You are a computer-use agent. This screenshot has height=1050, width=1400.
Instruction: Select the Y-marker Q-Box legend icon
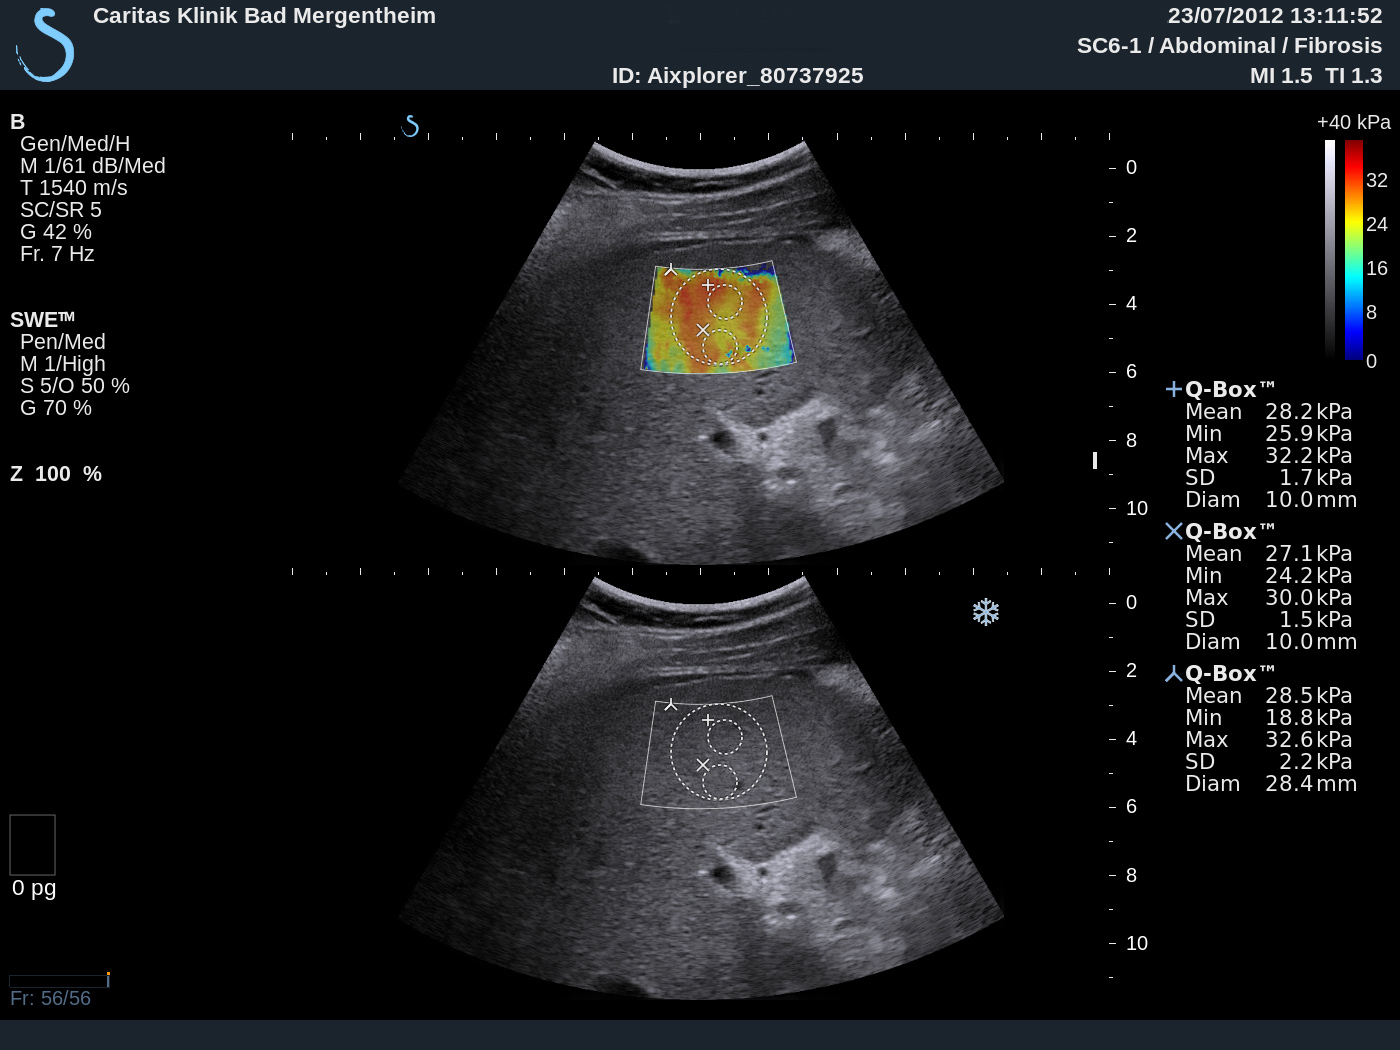1174,674
